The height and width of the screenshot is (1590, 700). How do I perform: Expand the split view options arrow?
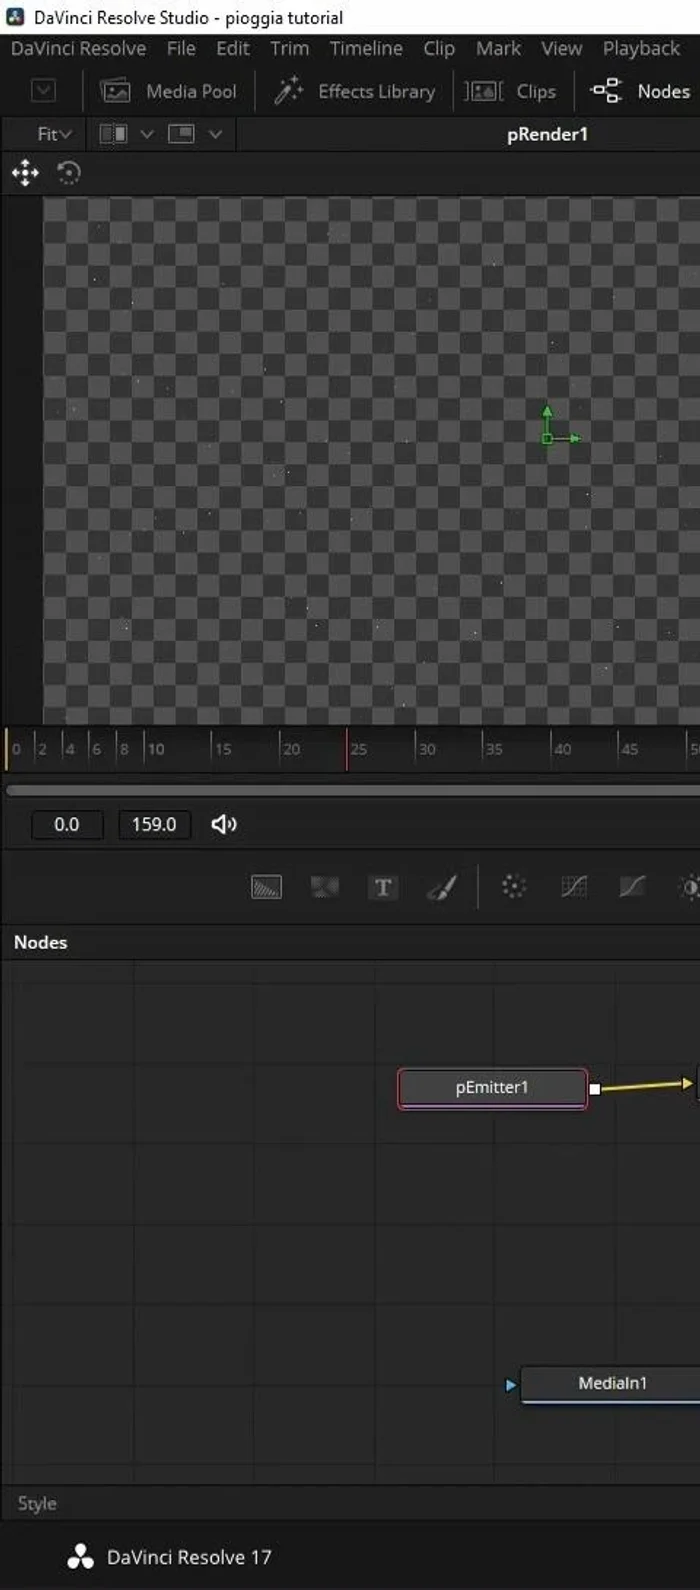click(x=147, y=134)
